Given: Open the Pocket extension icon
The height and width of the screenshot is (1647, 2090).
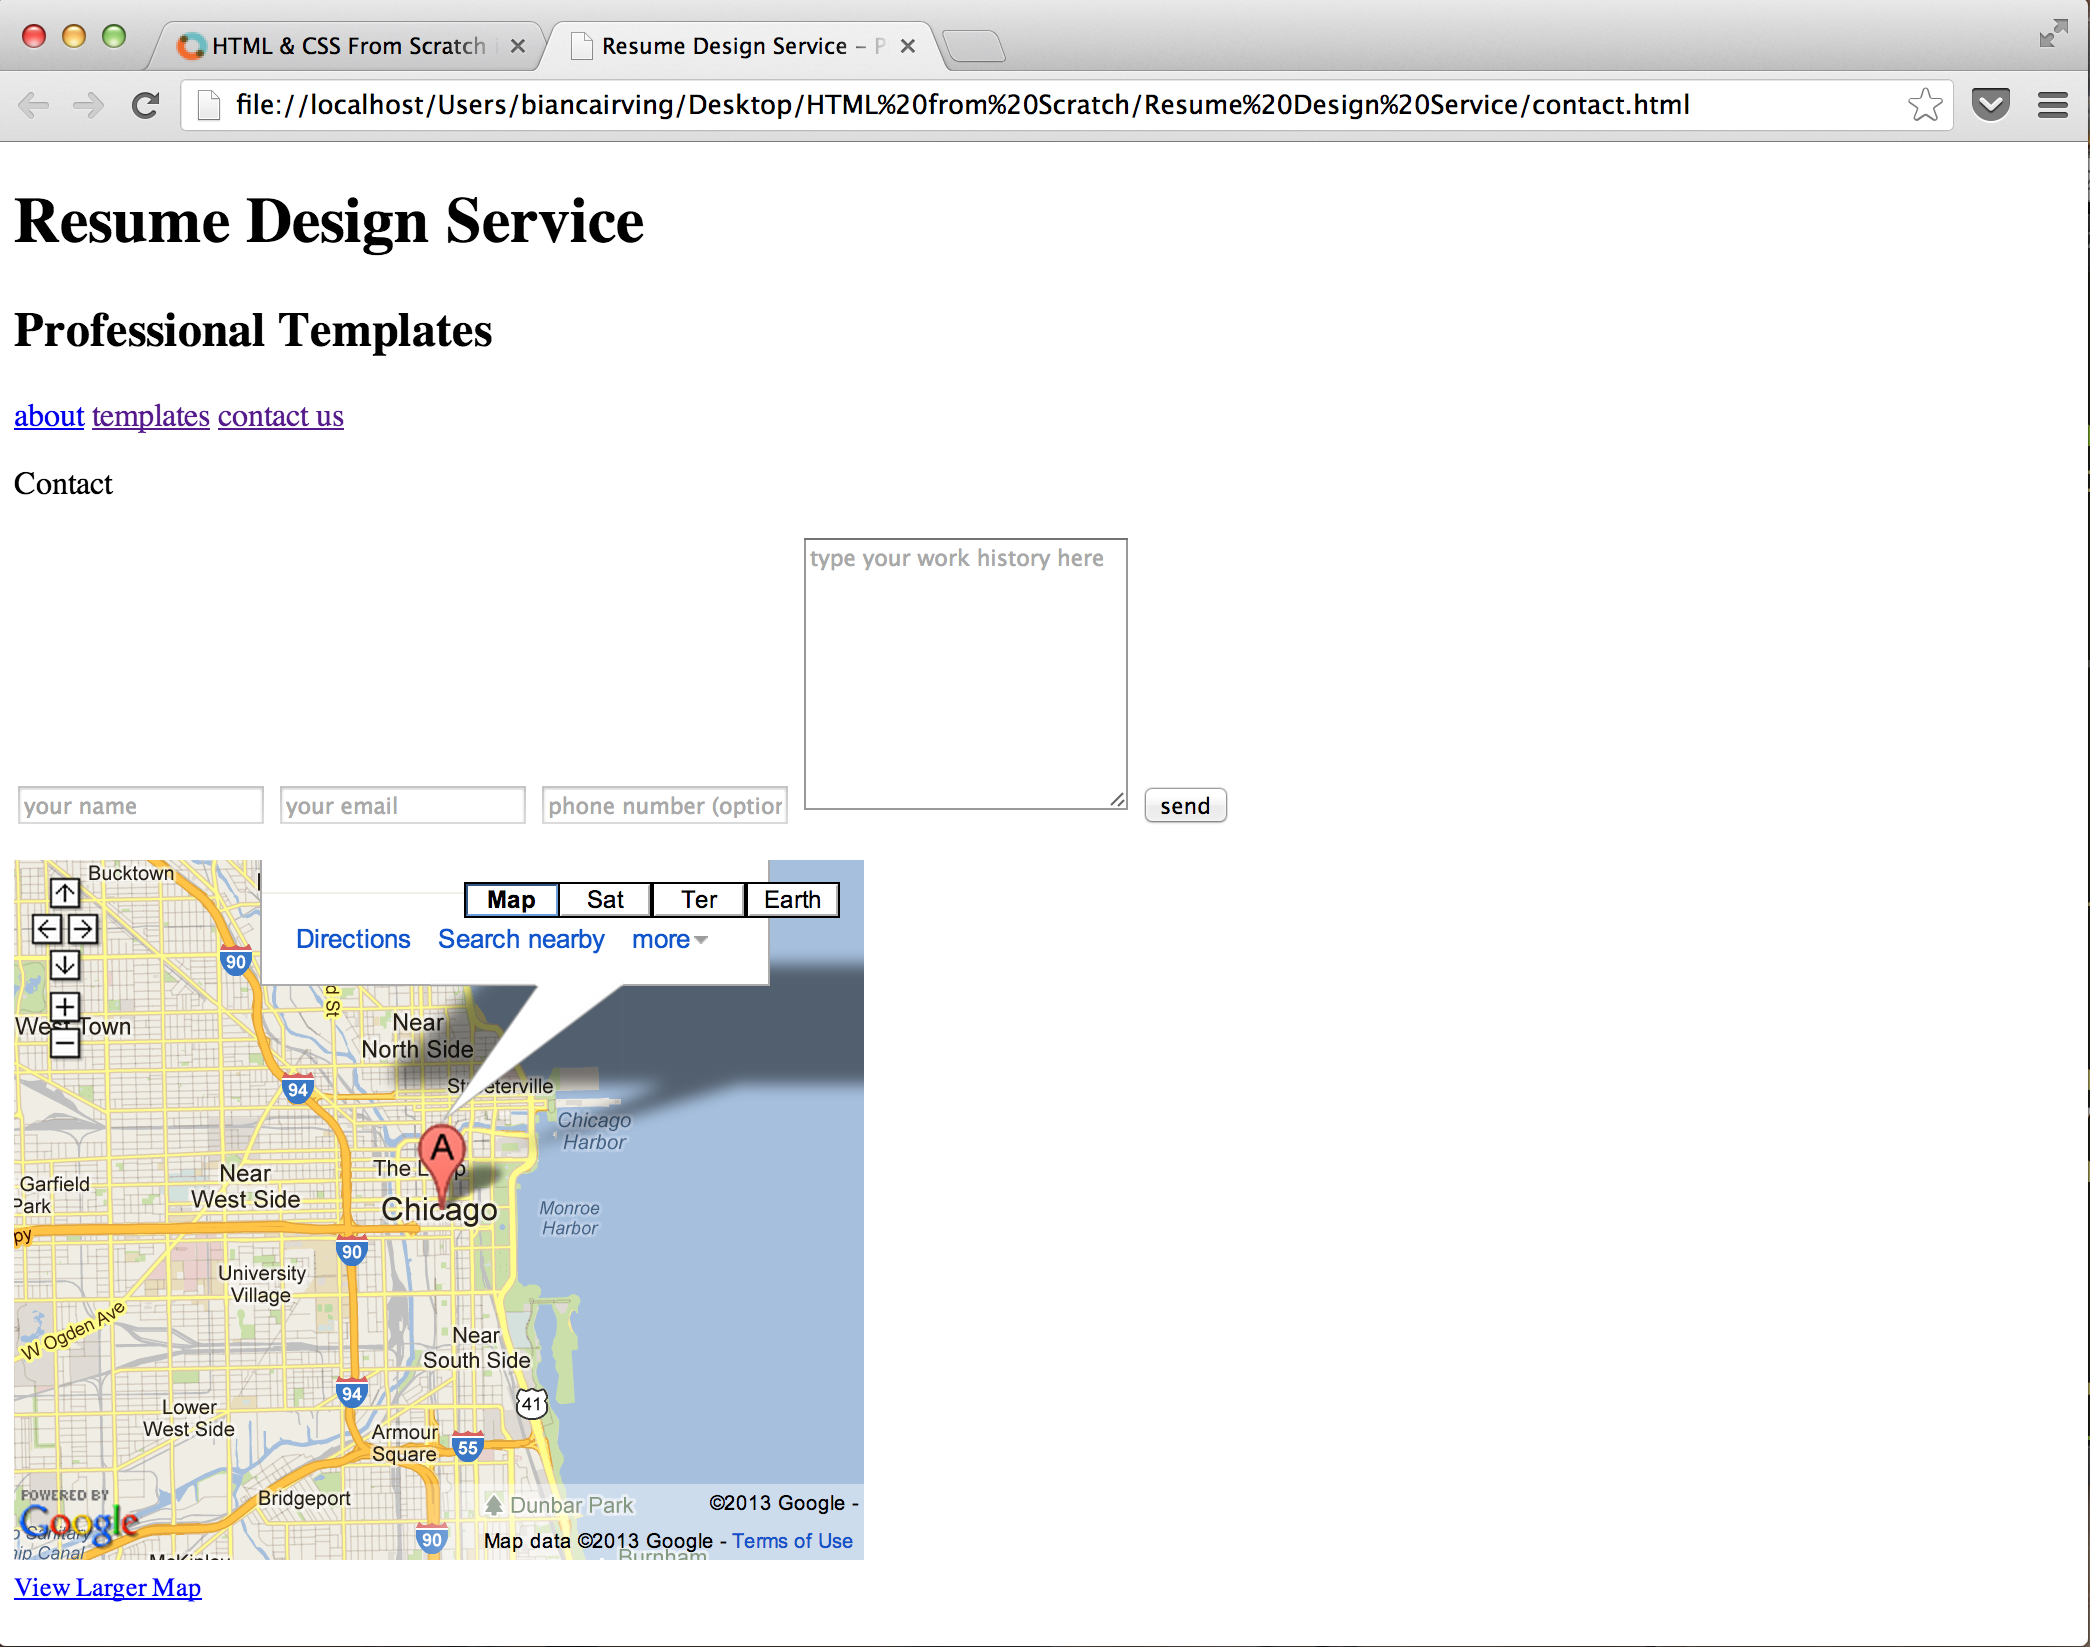Looking at the screenshot, I should coord(1991,104).
